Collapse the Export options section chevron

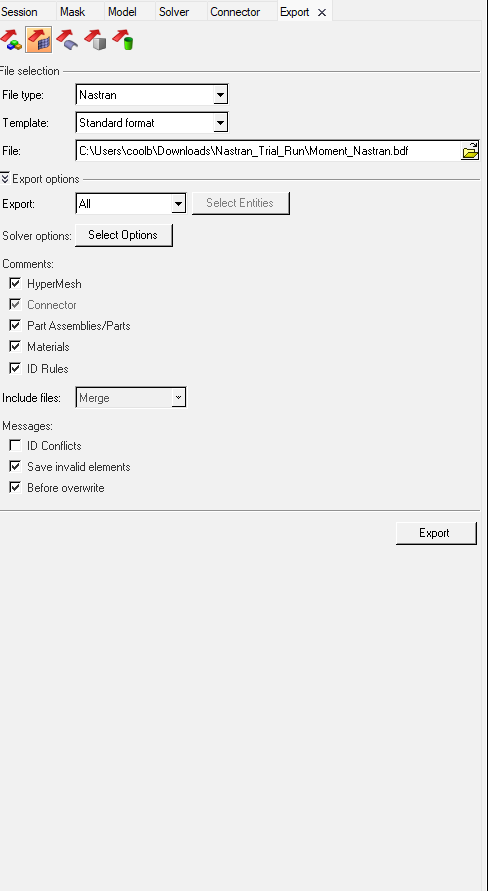(5, 178)
